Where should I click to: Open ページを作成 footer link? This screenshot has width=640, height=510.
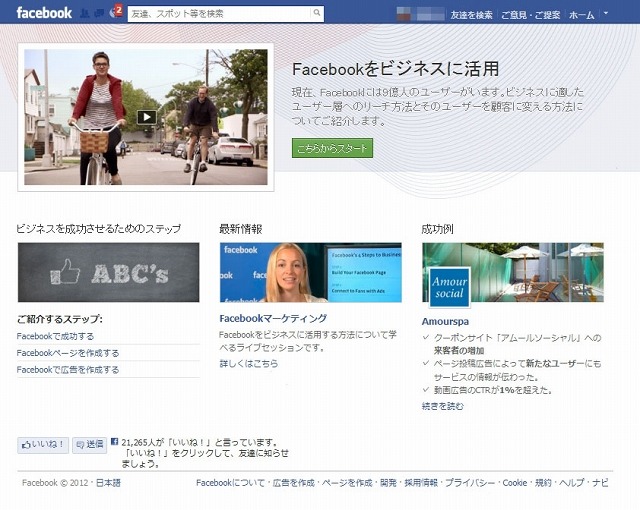(x=347, y=483)
